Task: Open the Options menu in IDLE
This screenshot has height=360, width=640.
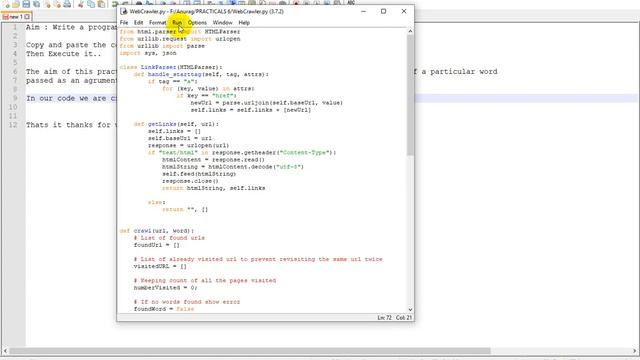Action: [x=197, y=22]
